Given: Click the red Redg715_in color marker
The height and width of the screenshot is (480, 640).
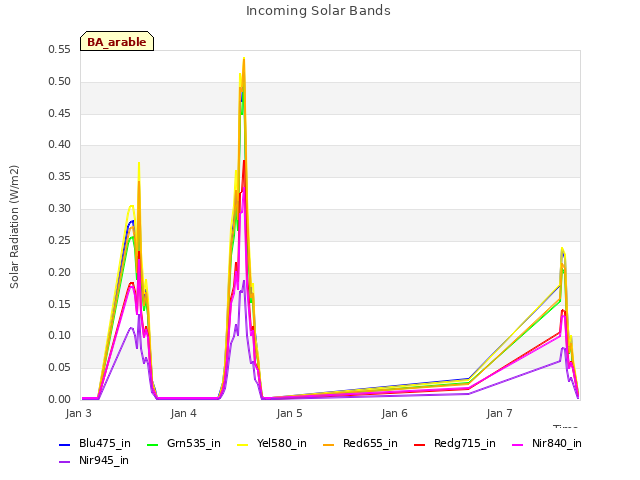Looking at the screenshot, I should pos(419,444).
